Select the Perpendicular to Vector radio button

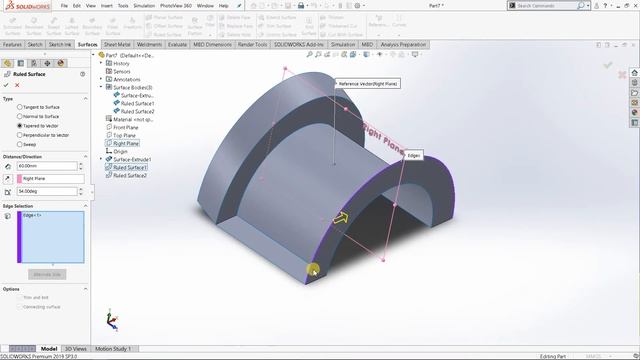20,135
